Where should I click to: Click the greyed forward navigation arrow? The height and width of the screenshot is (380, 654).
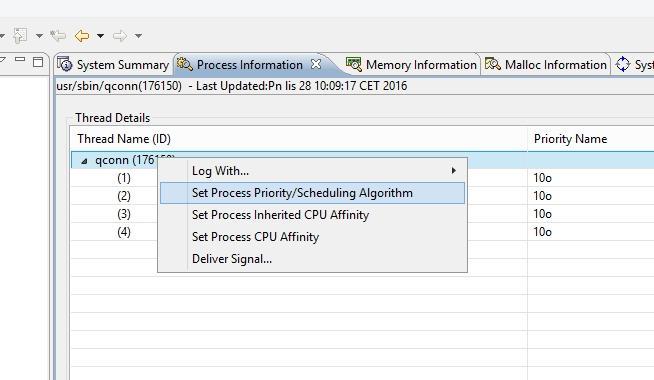tap(120, 36)
